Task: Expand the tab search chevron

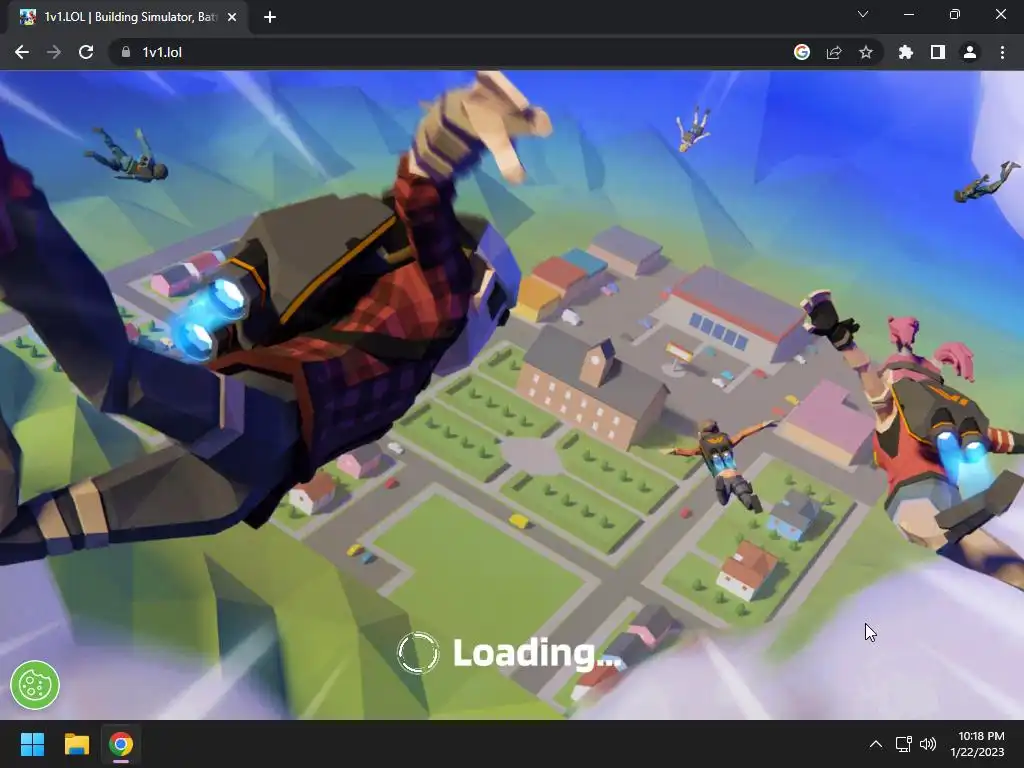Action: [x=863, y=14]
